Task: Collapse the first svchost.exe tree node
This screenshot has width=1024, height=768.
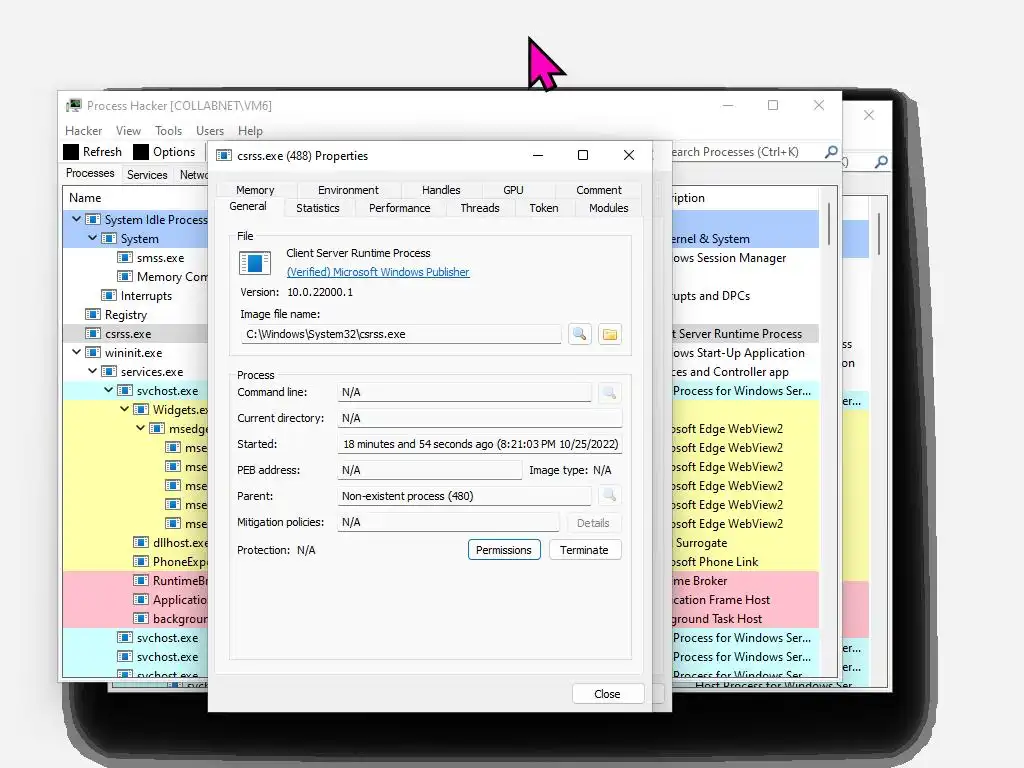Action: tap(108, 391)
